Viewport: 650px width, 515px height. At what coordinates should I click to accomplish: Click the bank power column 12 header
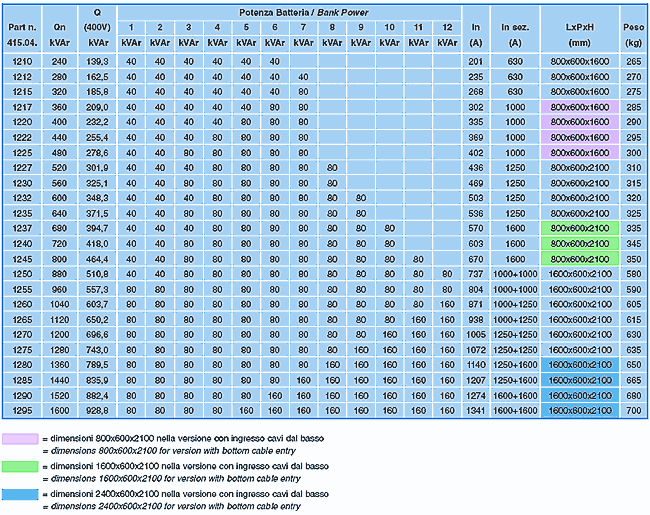point(445,26)
